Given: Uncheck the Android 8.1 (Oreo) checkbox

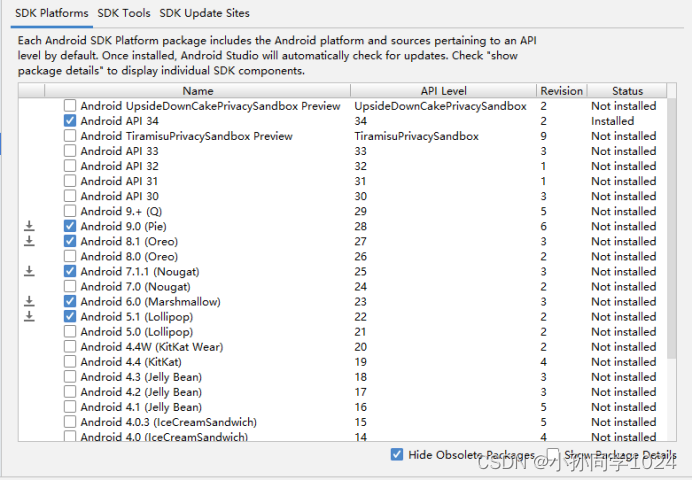Looking at the screenshot, I should 70,241.
